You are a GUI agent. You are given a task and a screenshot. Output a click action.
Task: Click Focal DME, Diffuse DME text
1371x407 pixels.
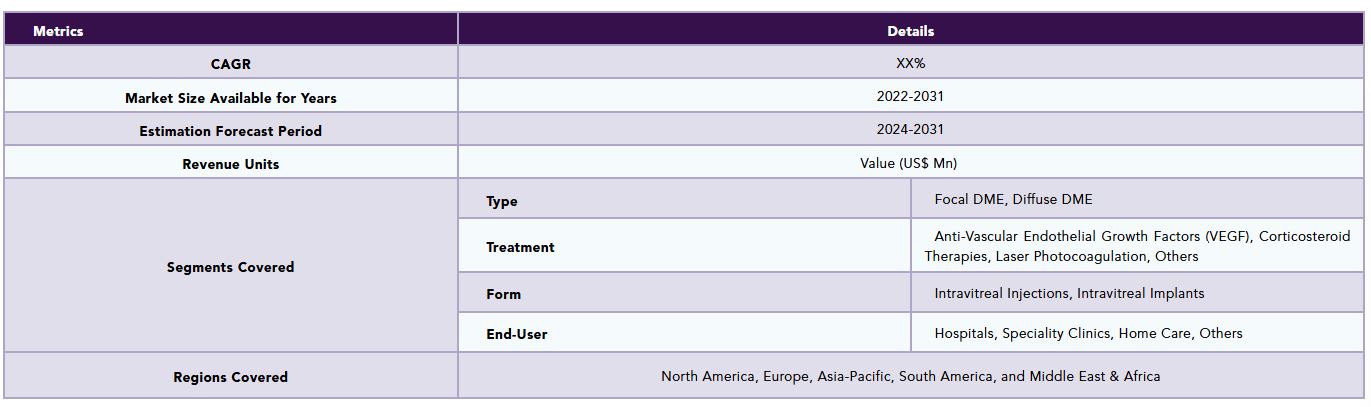1014,199
